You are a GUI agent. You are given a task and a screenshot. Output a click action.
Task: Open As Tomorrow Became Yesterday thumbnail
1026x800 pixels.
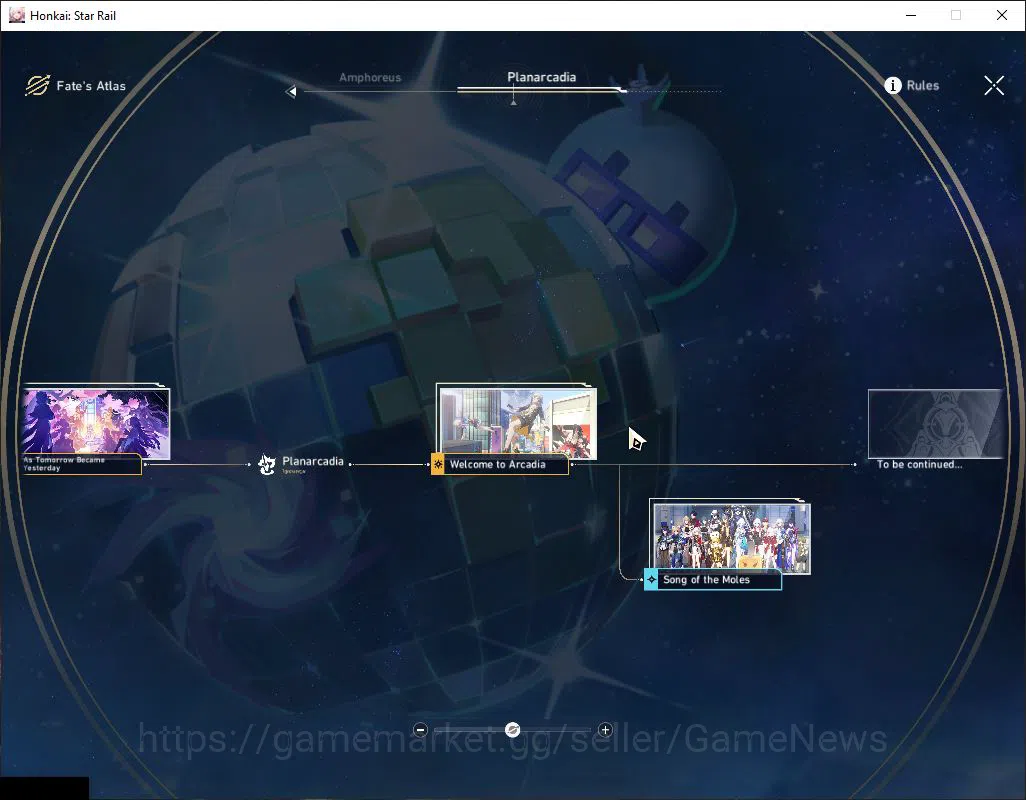[96, 422]
